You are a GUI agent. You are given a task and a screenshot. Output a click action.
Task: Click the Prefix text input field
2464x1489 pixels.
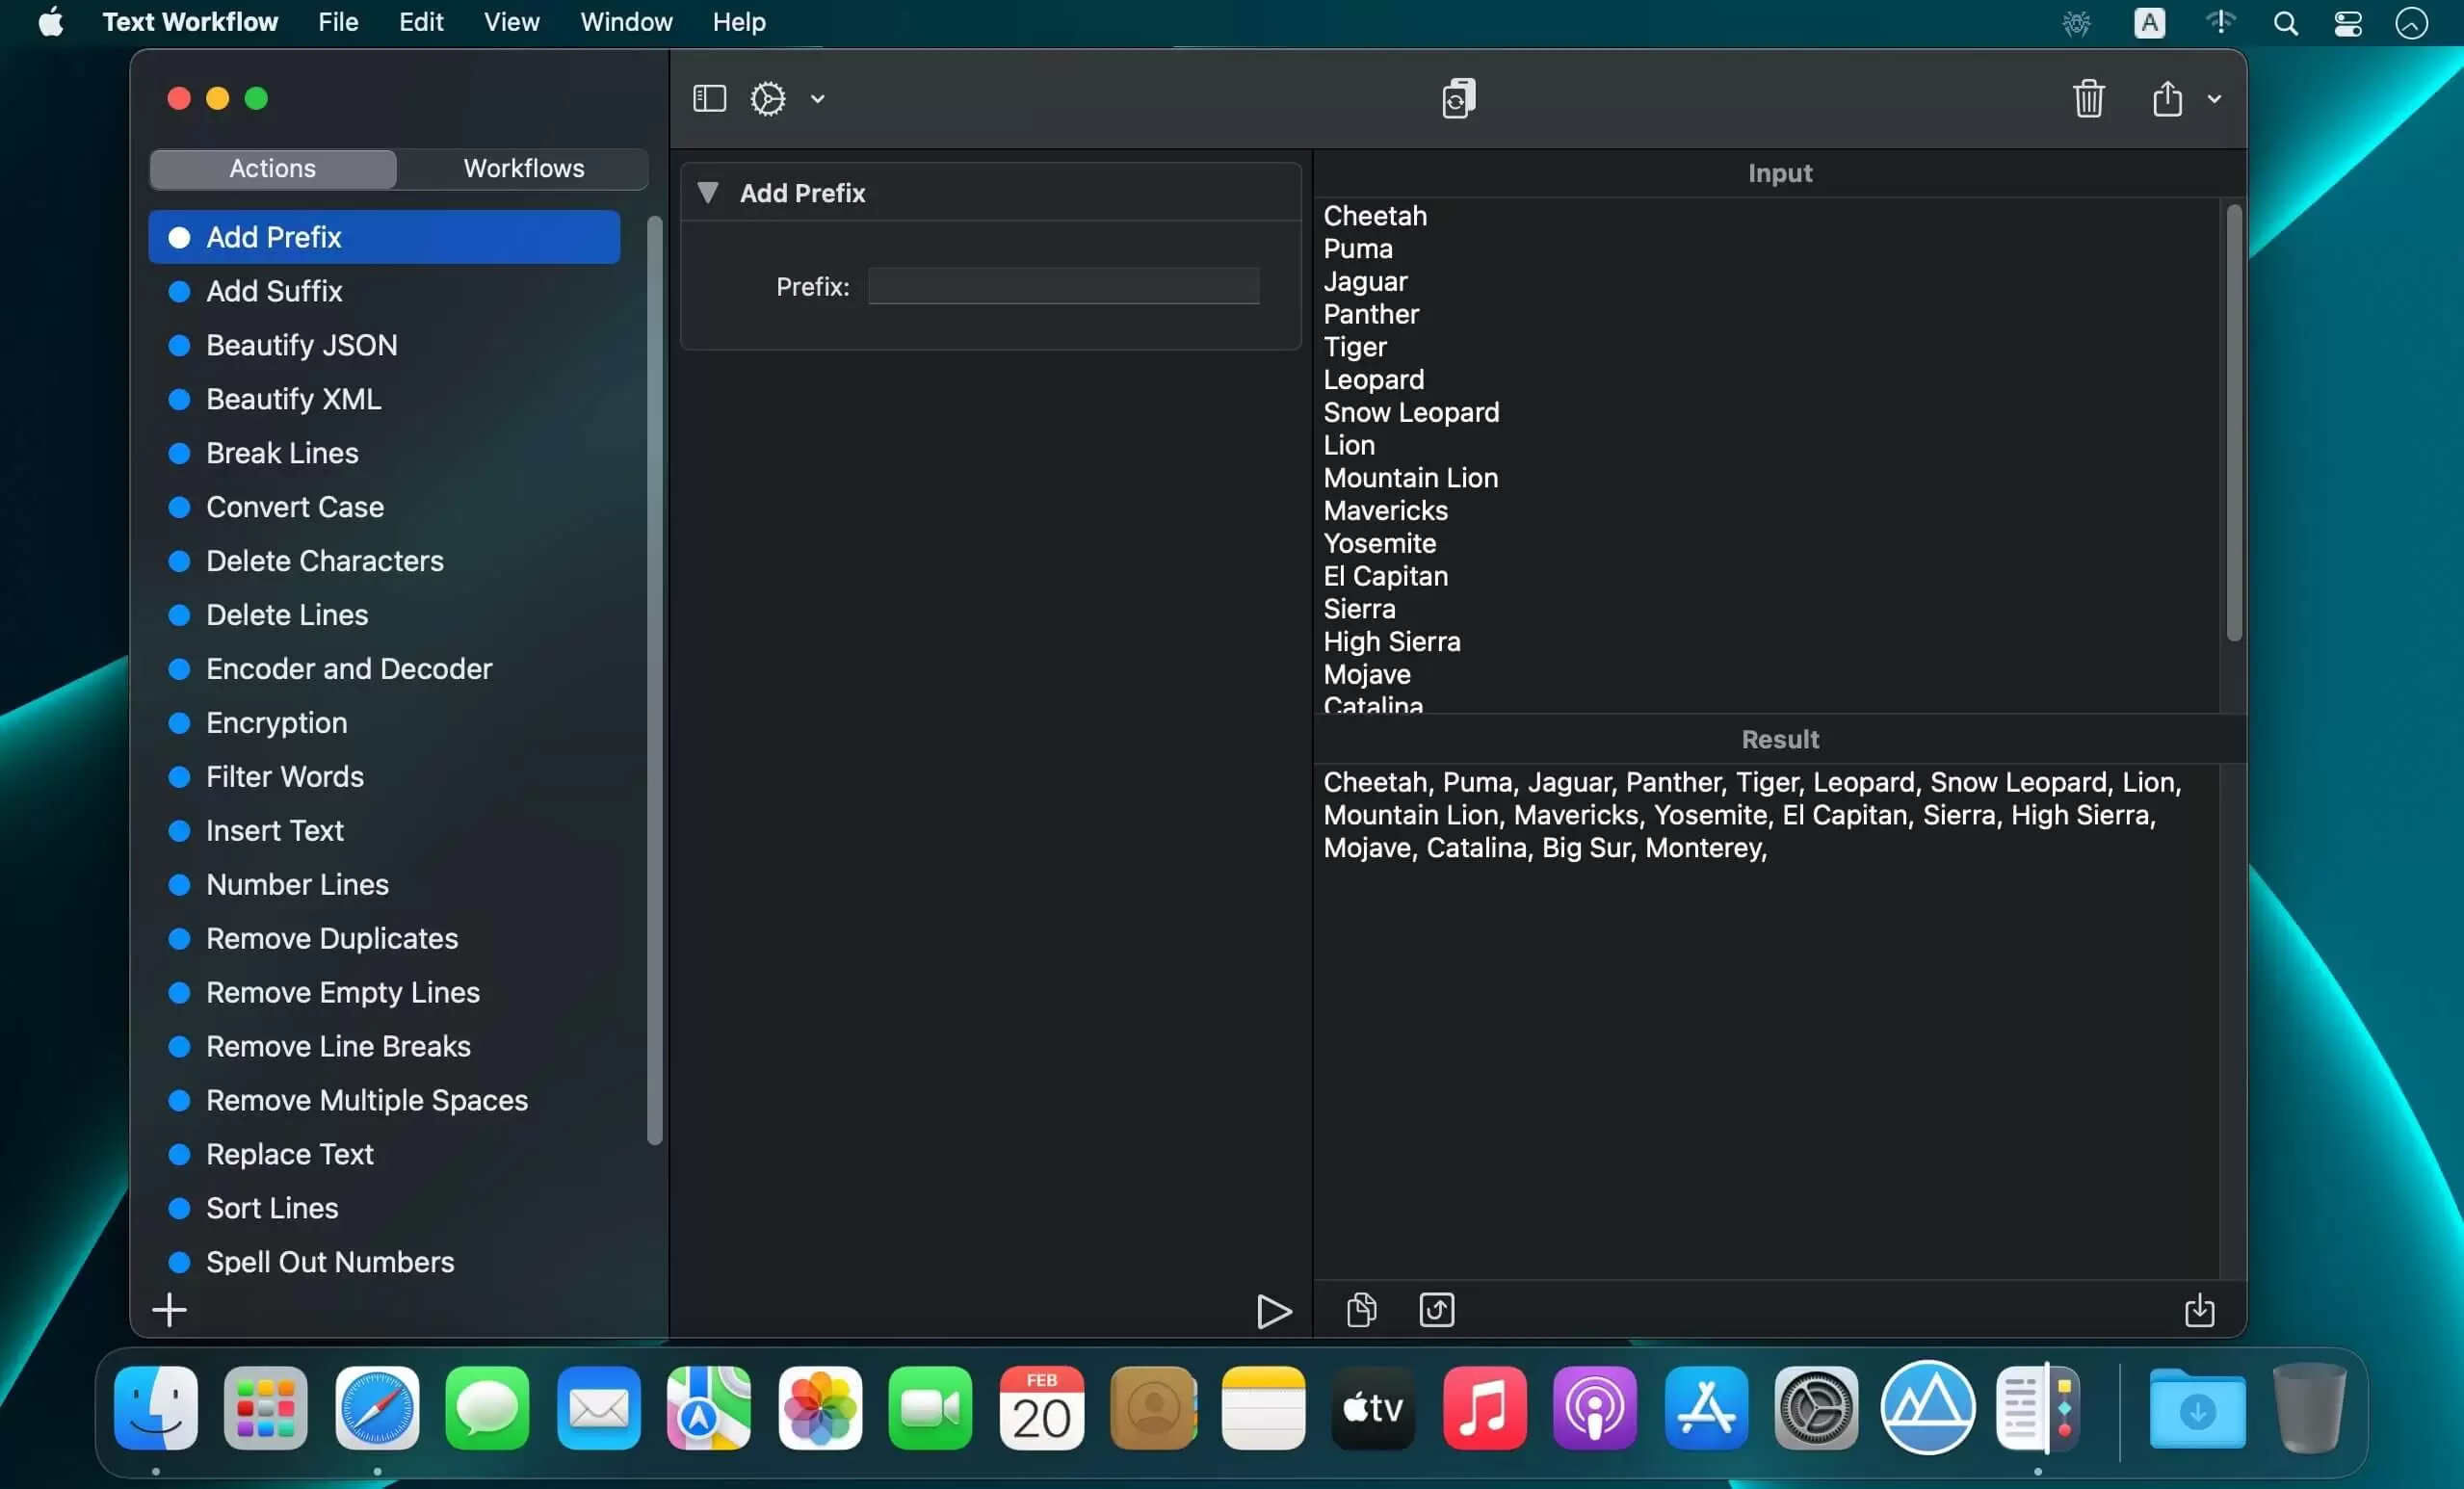pyautogui.click(x=1063, y=285)
